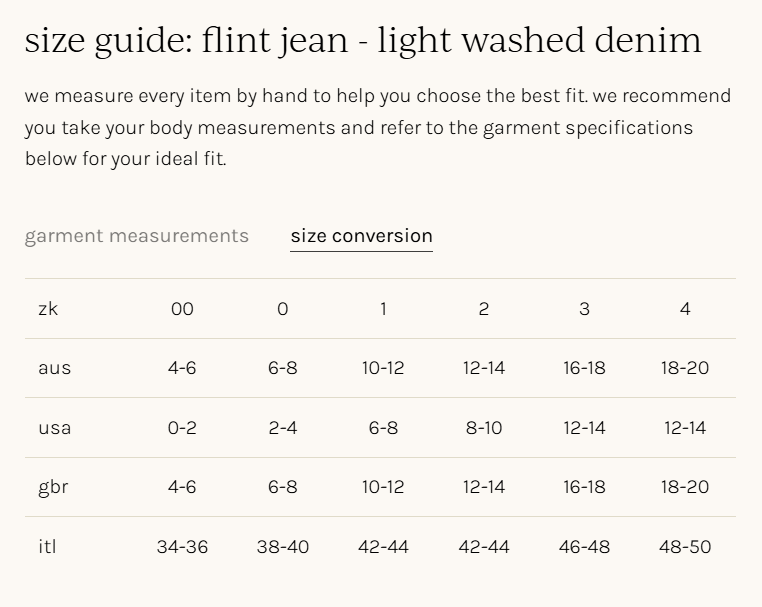
Task: Click the aus 4-6 size cell
Action: click(x=182, y=368)
